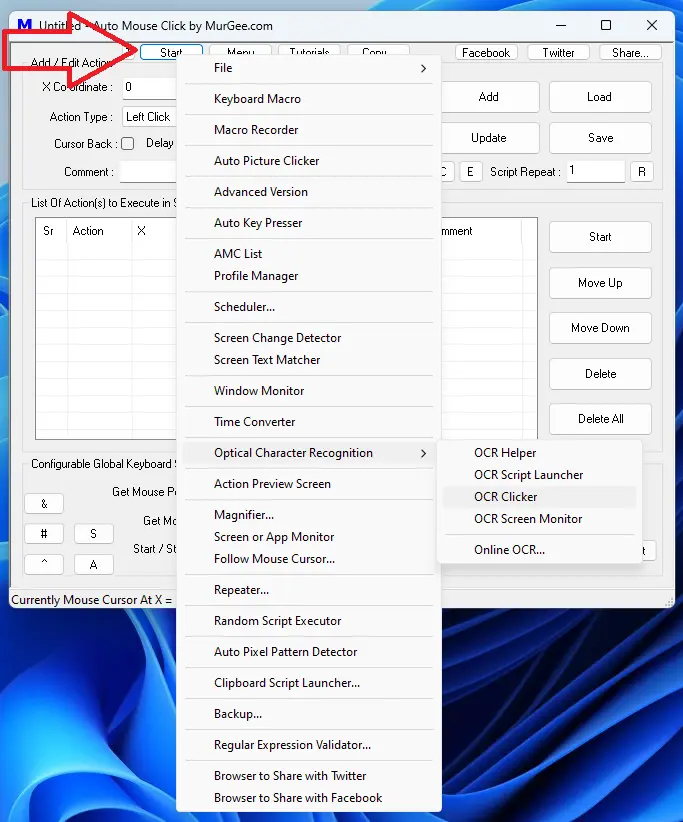Click the Update button
Screen dimensions: 683x822
pyautogui.click(x=489, y=138)
